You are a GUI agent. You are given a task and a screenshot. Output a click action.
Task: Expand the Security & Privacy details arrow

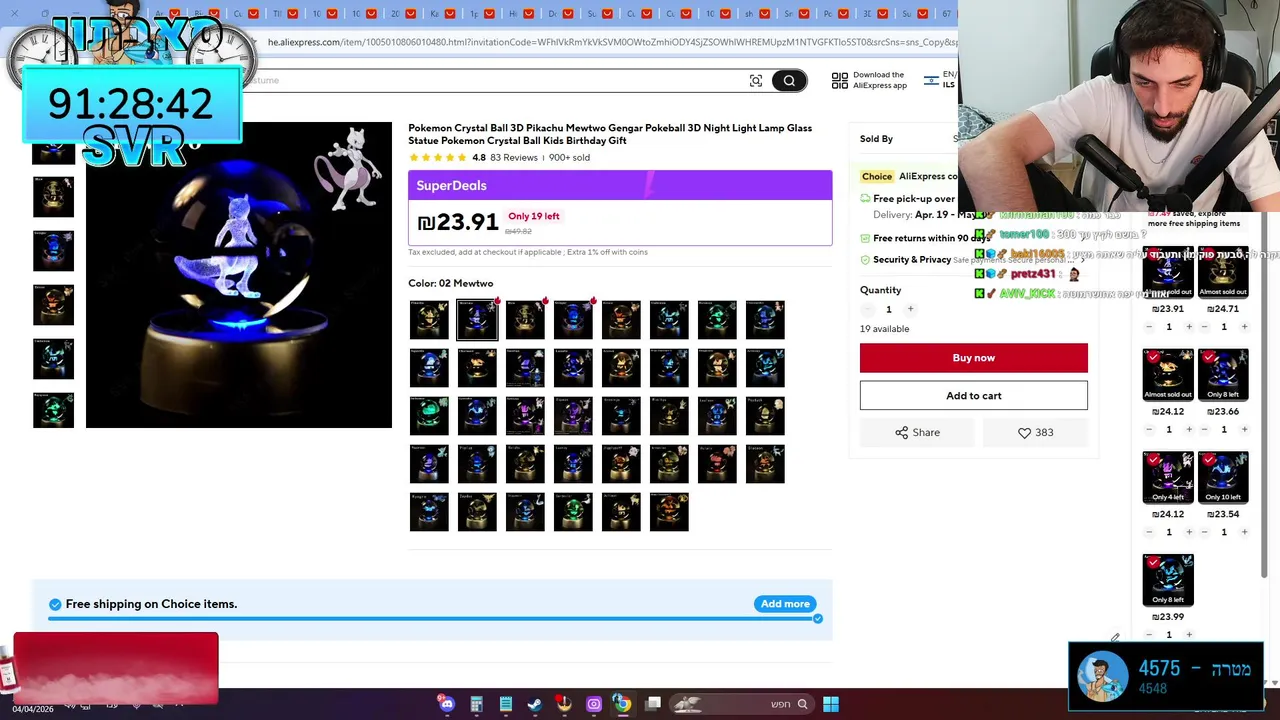click(1082, 260)
